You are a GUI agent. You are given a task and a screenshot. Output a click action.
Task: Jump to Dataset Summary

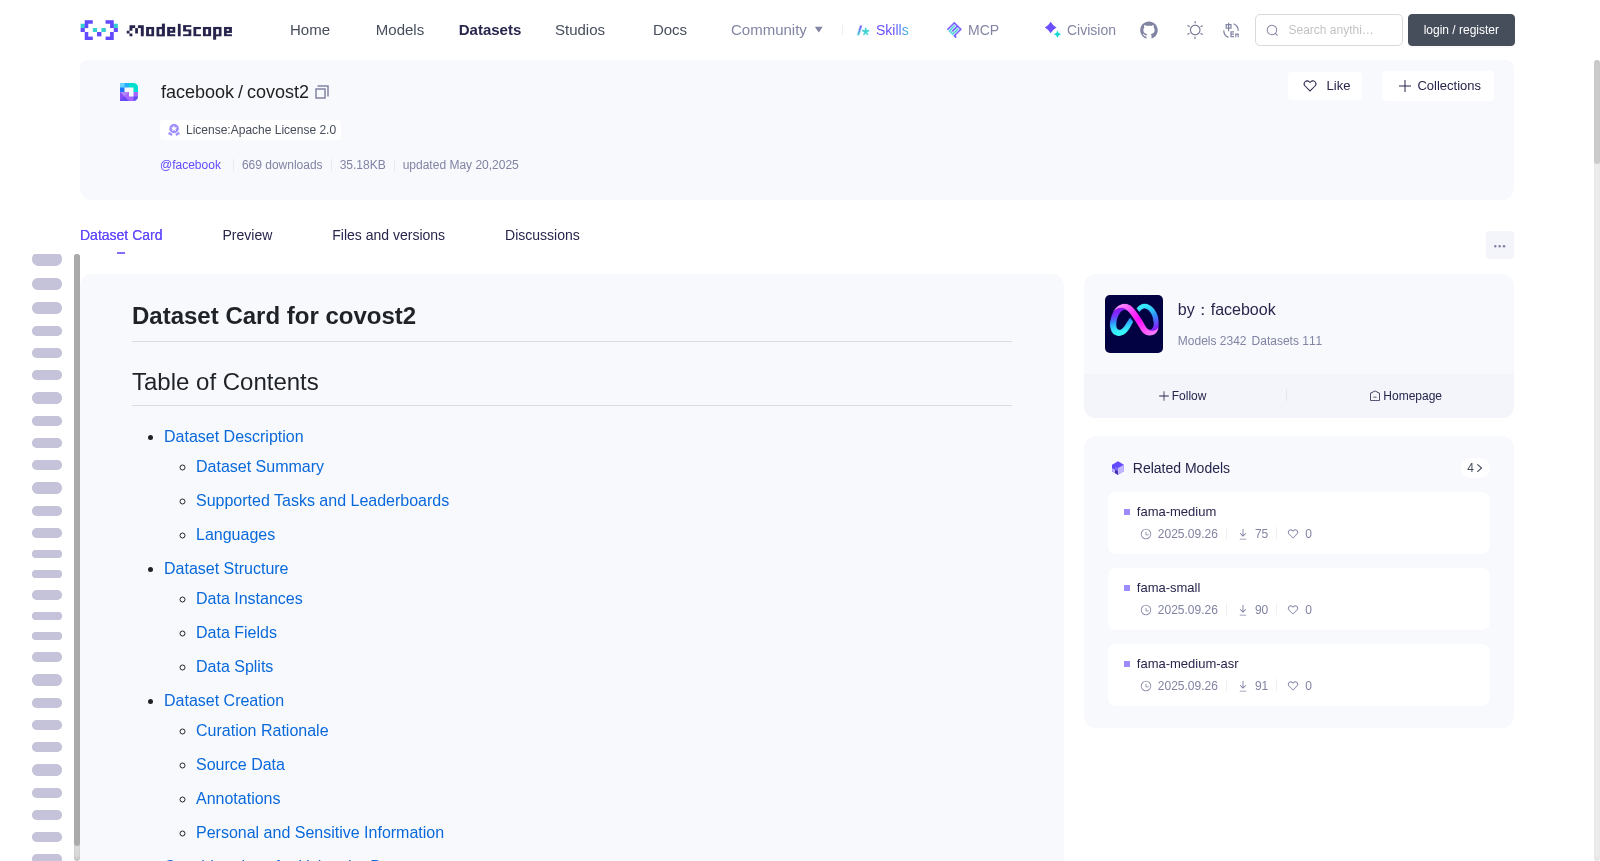[260, 467]
